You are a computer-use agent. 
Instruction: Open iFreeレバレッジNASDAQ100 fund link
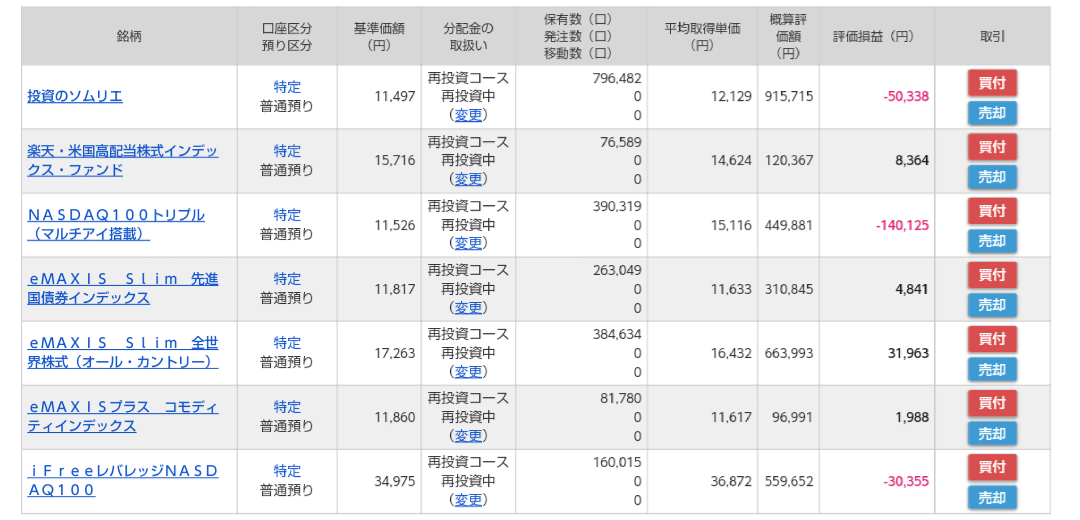123,481
